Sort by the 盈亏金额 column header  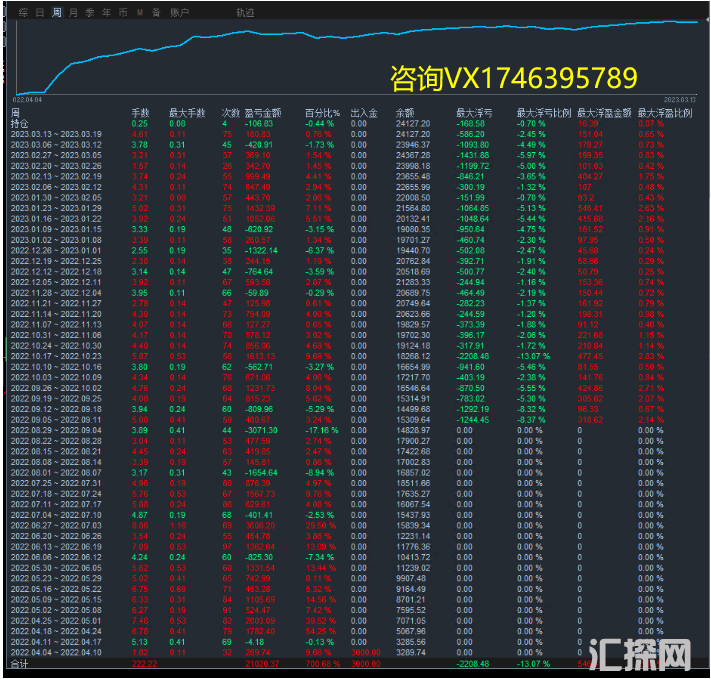[261, 114]
